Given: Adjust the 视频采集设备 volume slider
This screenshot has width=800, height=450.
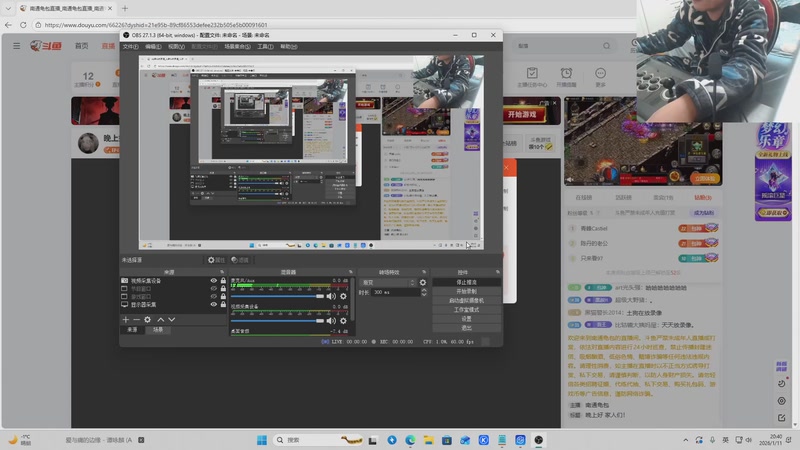Looking at the screenshot, I should [278, 321].
